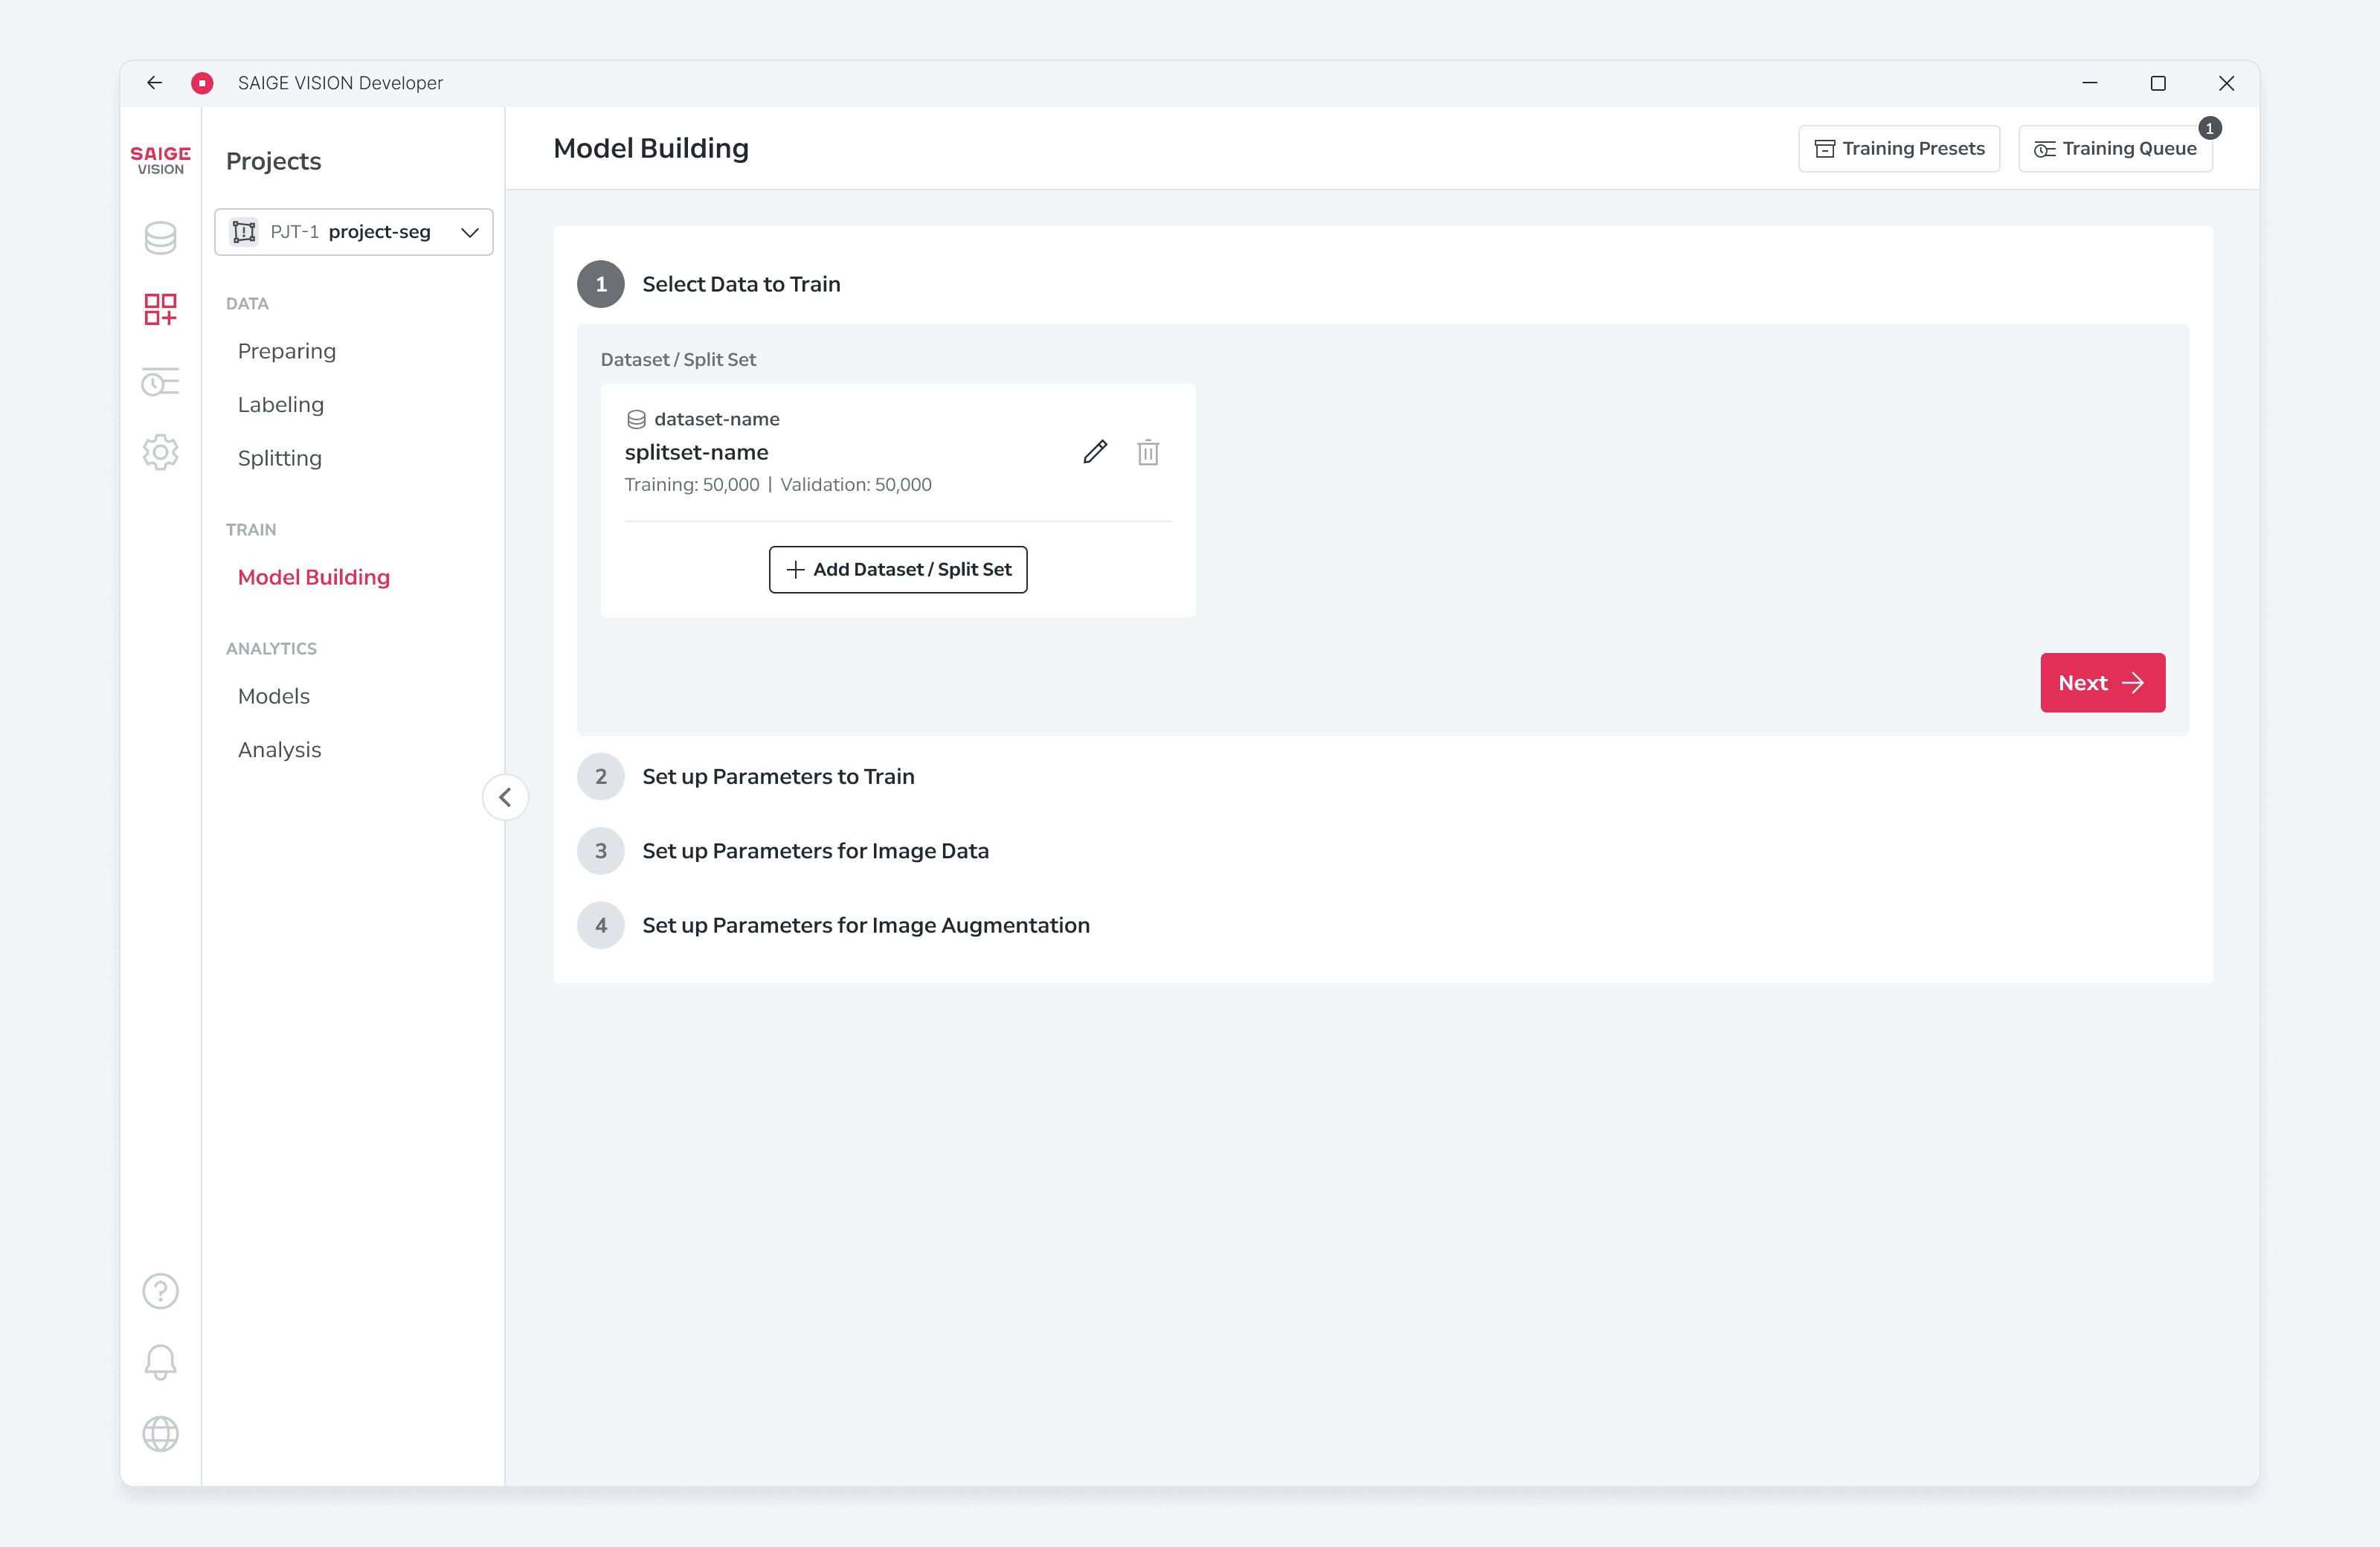Click Training: 50,000 count text
Image resolution: width=2380 pixels, height=1547 pixels.
pos(692,485)
